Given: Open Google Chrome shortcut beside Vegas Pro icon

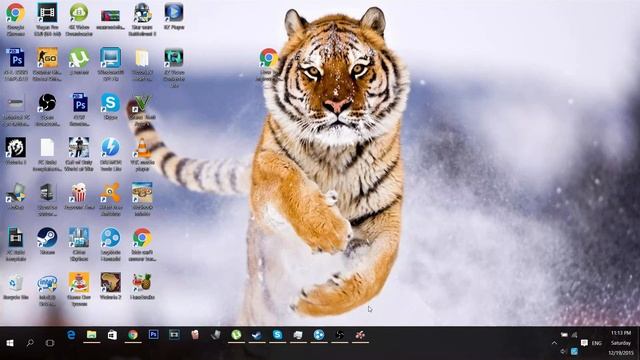Looking at the screenshot, I should coord(16,19).
